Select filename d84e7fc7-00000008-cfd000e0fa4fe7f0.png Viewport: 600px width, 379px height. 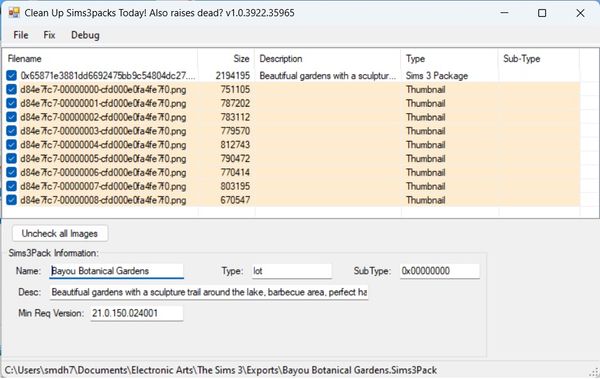(103, 200)
